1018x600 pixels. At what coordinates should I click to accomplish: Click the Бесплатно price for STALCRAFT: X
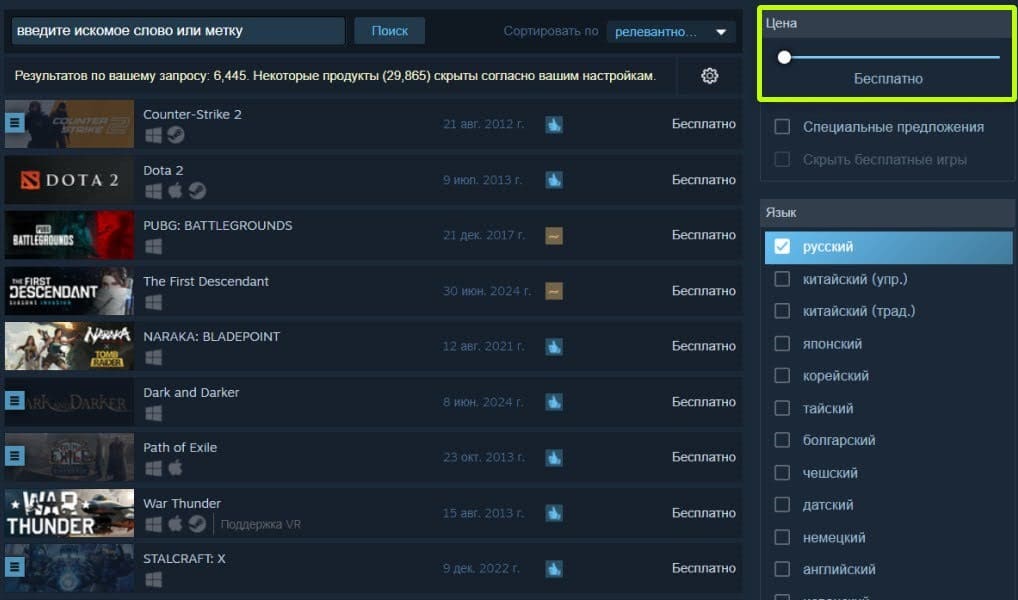coord(704,568)
